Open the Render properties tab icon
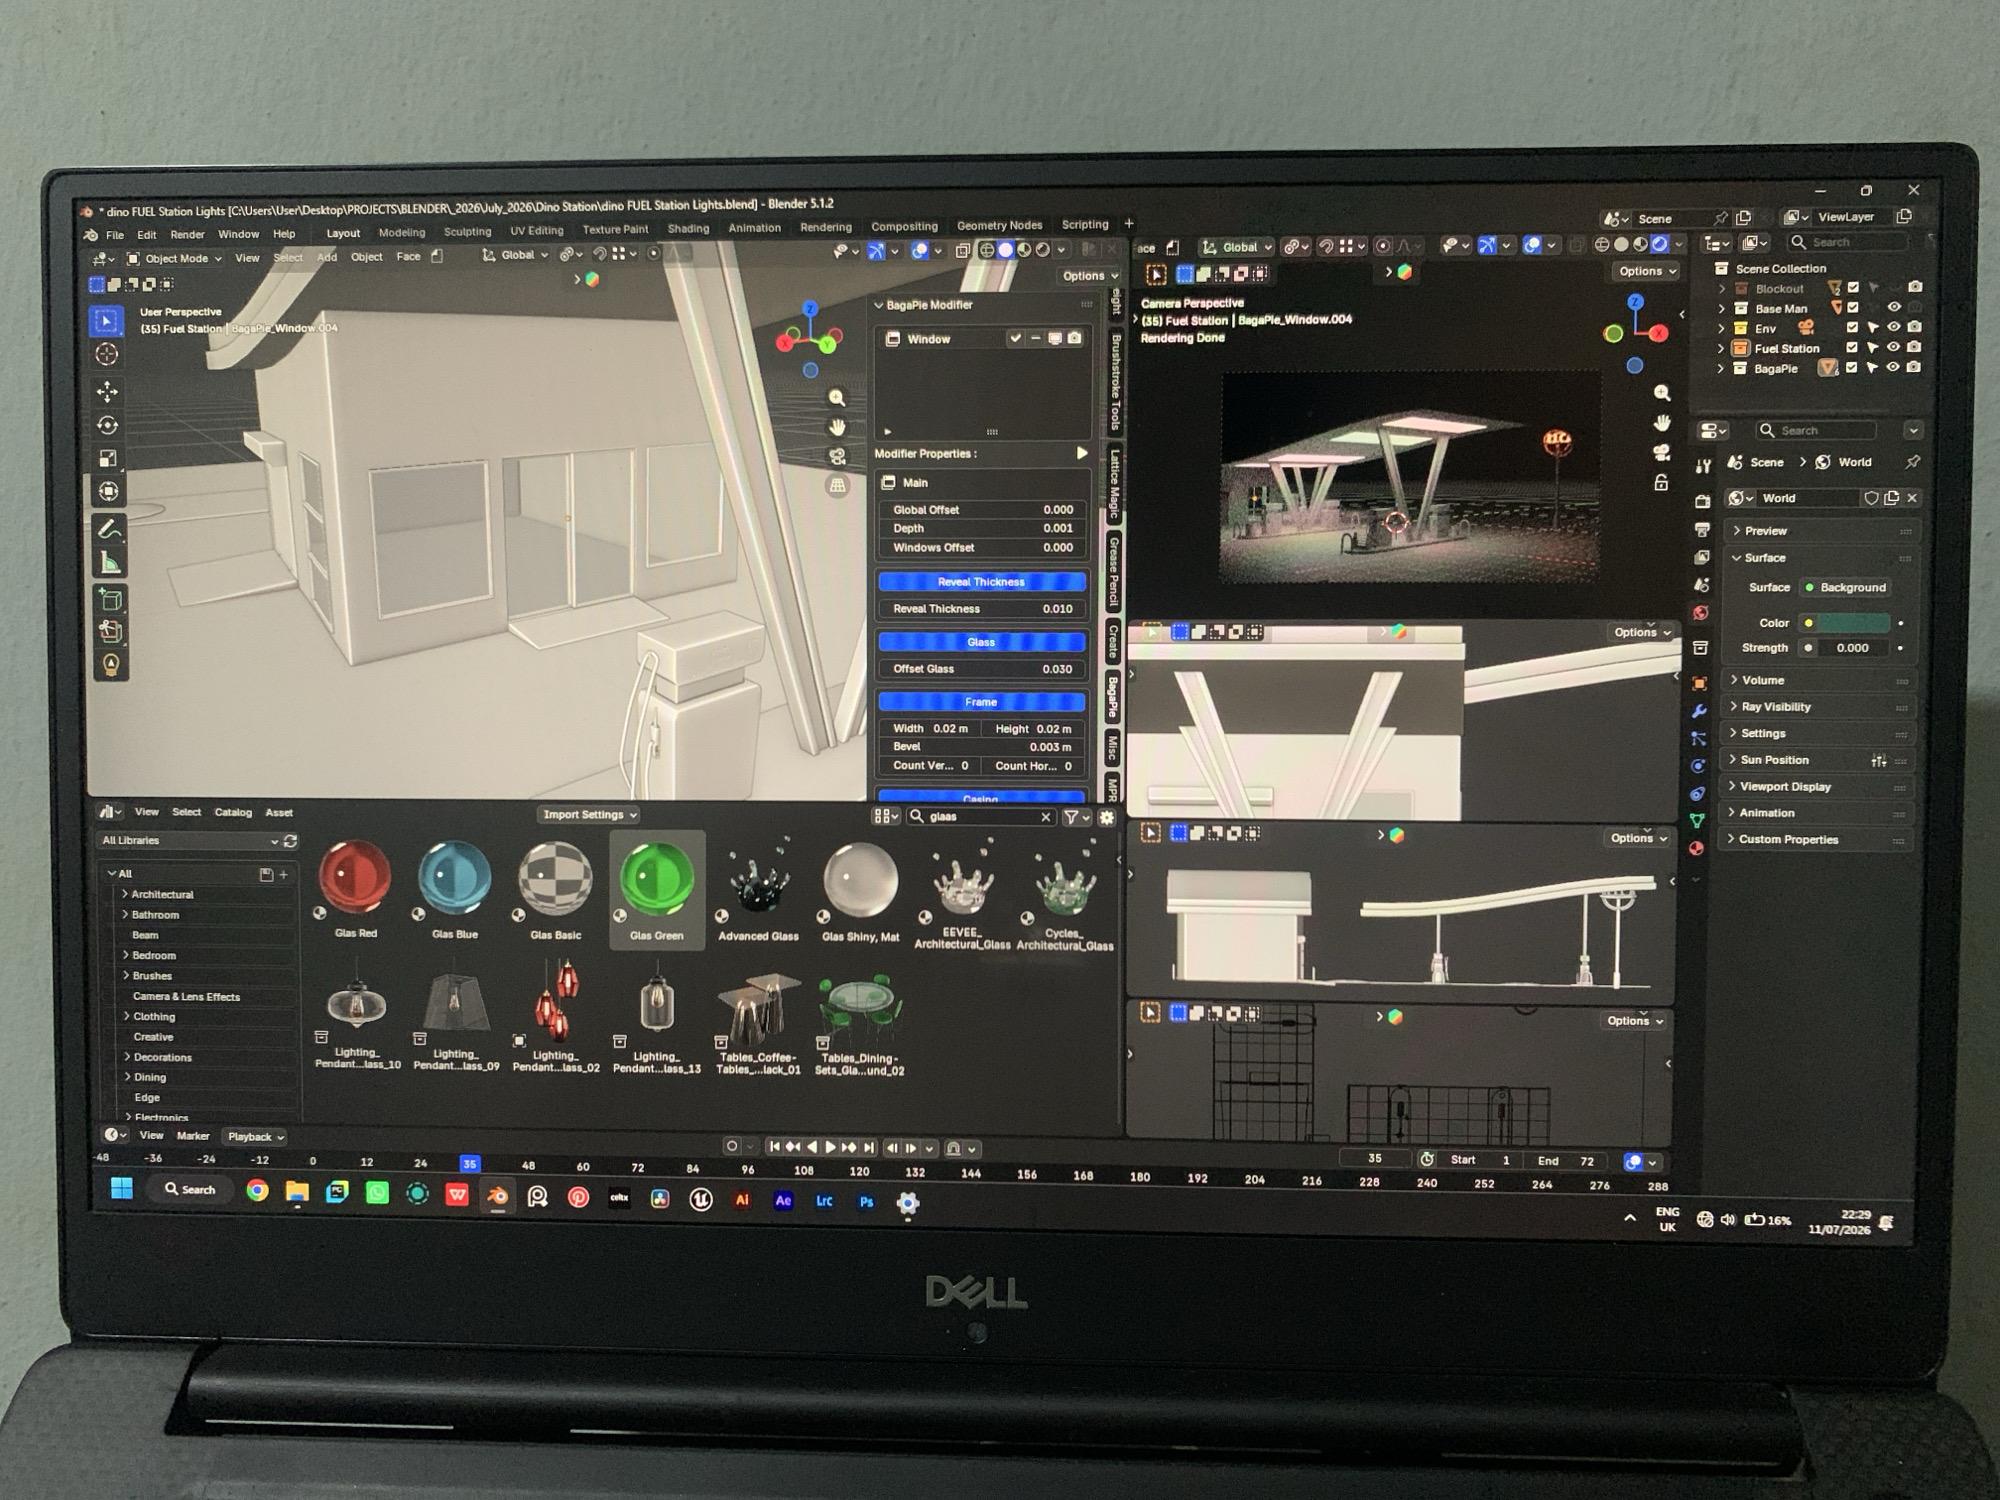This screenshot has height=1500, width=2000. pos(1702,500)
